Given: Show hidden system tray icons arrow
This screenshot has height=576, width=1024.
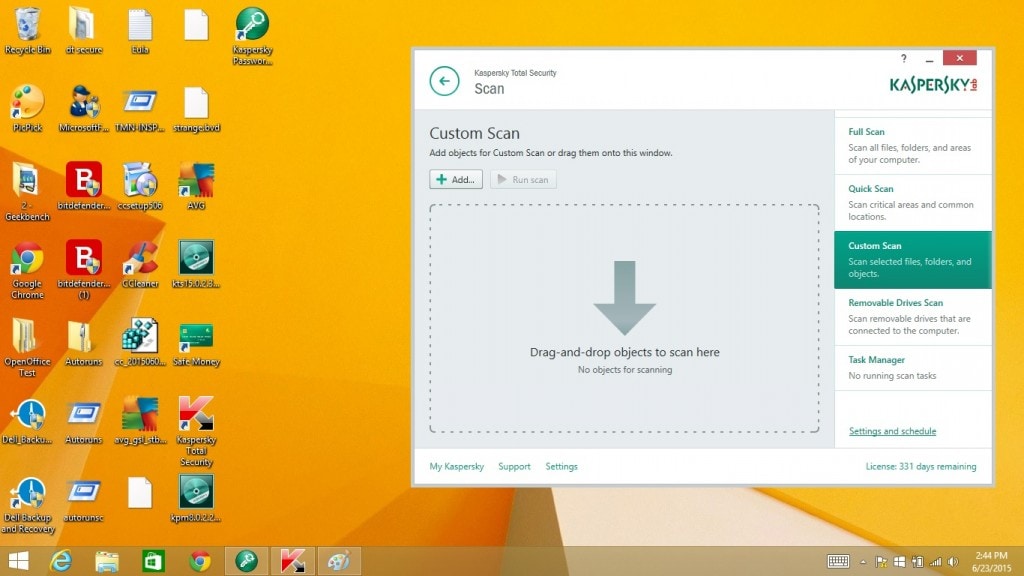Looking at the screenshot, I should [863, 562].
